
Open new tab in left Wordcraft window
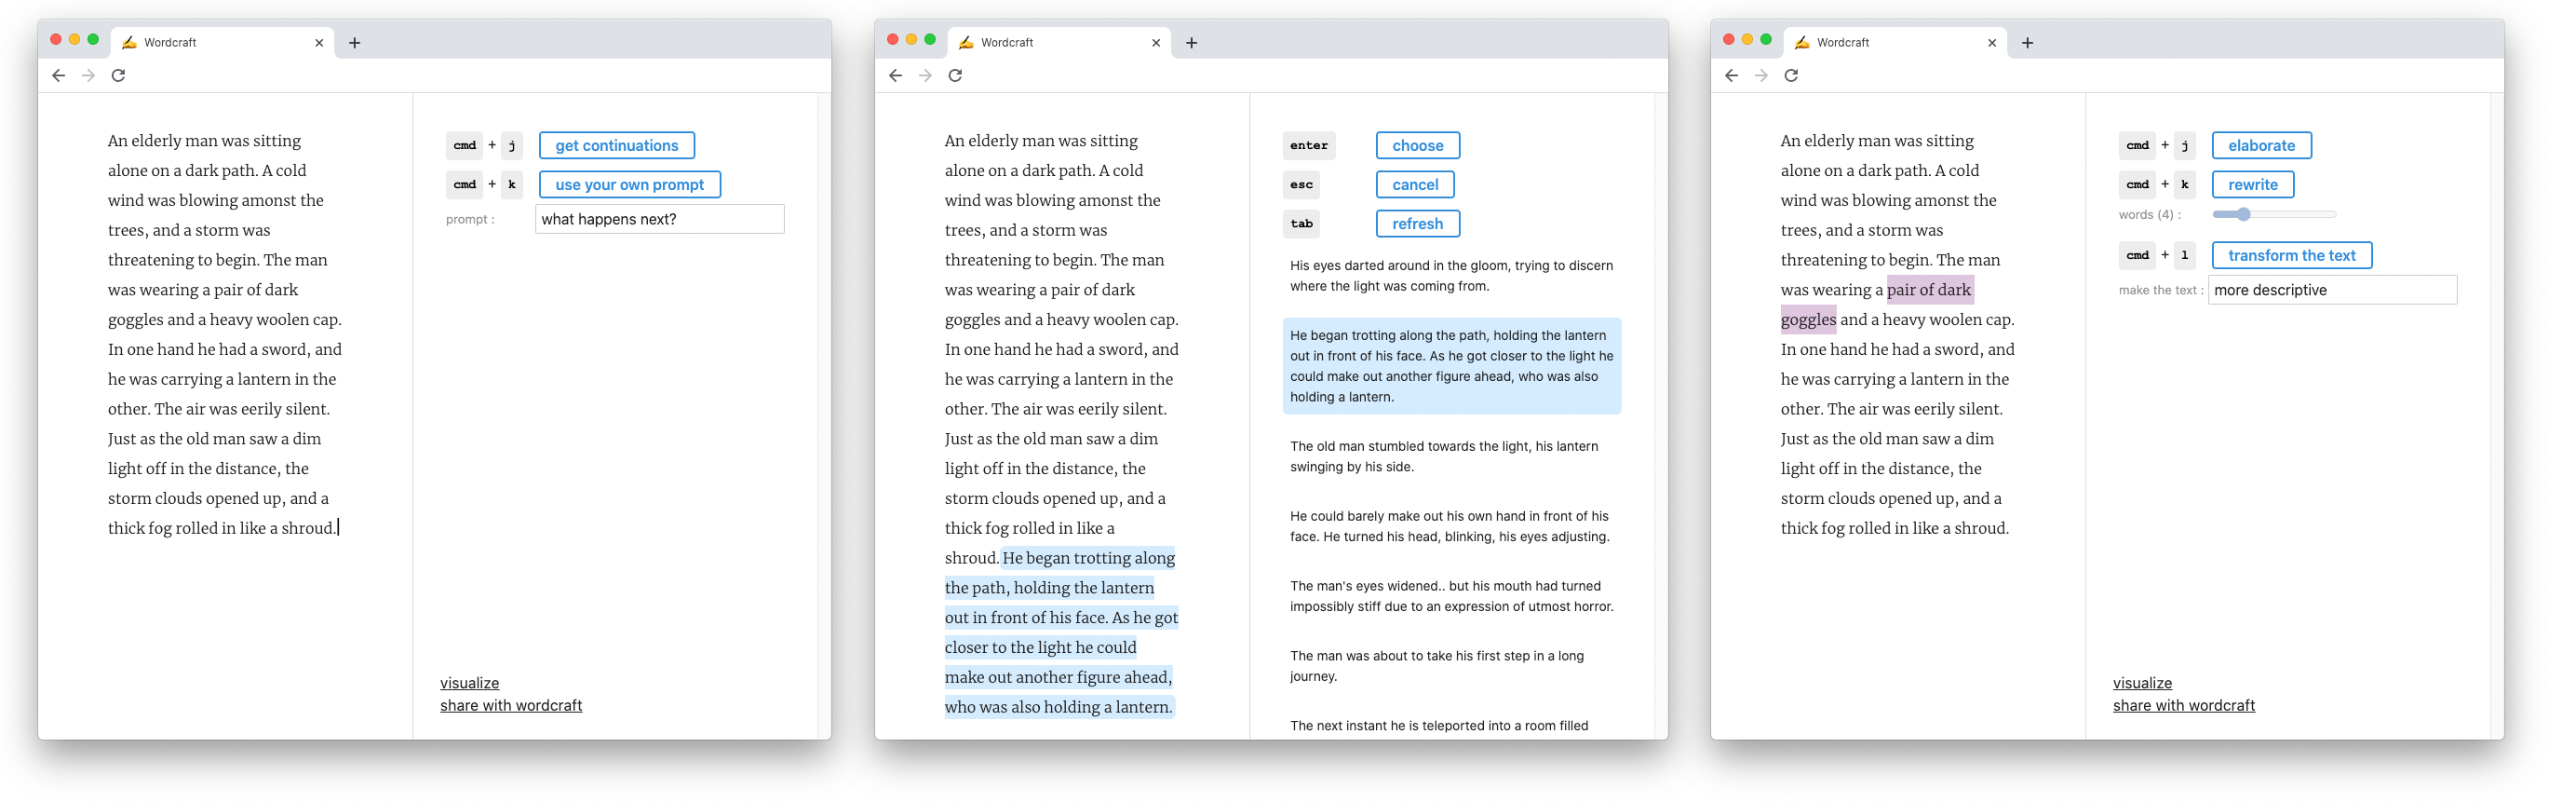point(354,43)
